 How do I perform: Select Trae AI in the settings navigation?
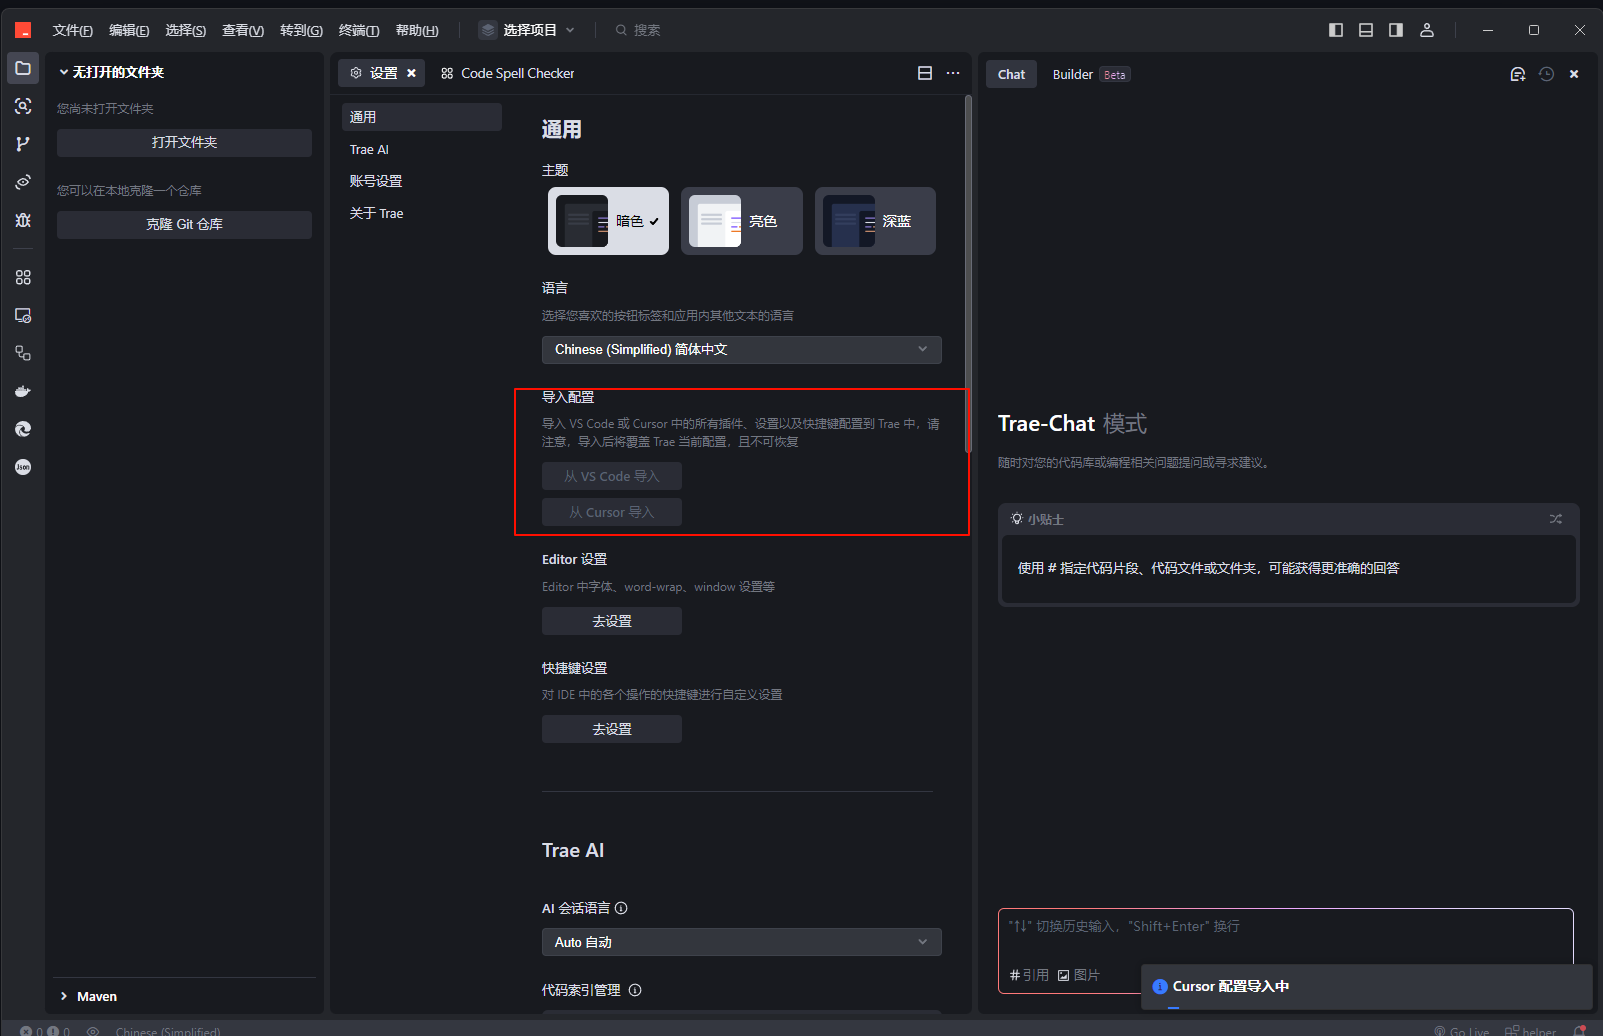421,149
